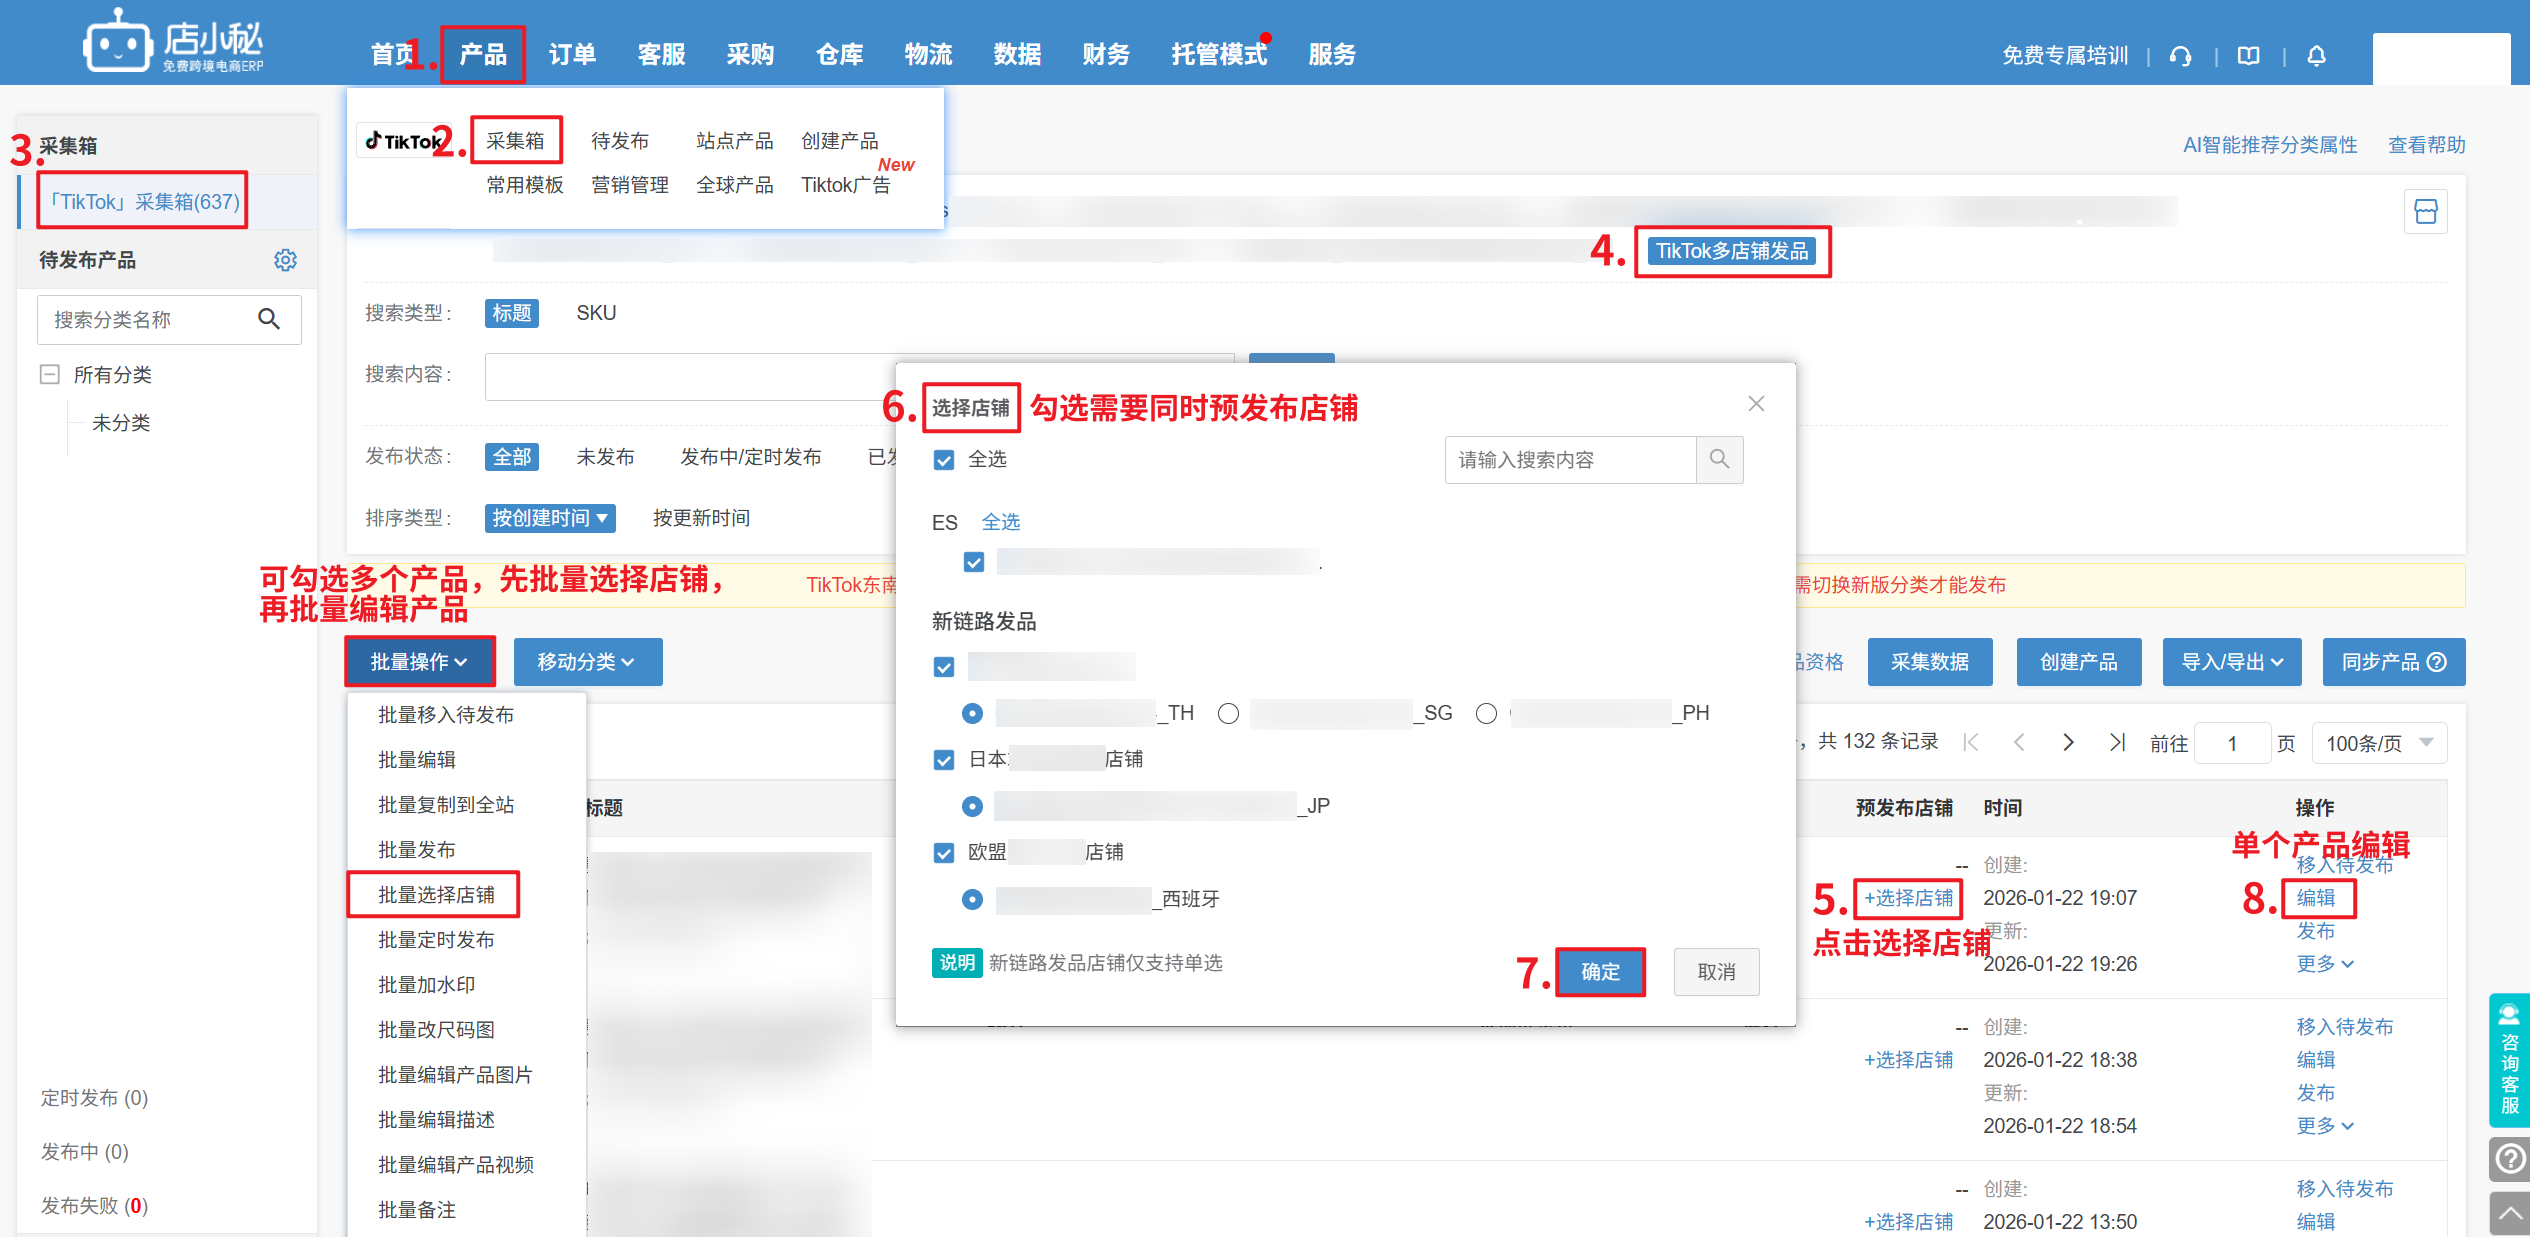2530x1237 pixels.
Task: Open the 批量操作 dropdown
Action: [419, 662]
